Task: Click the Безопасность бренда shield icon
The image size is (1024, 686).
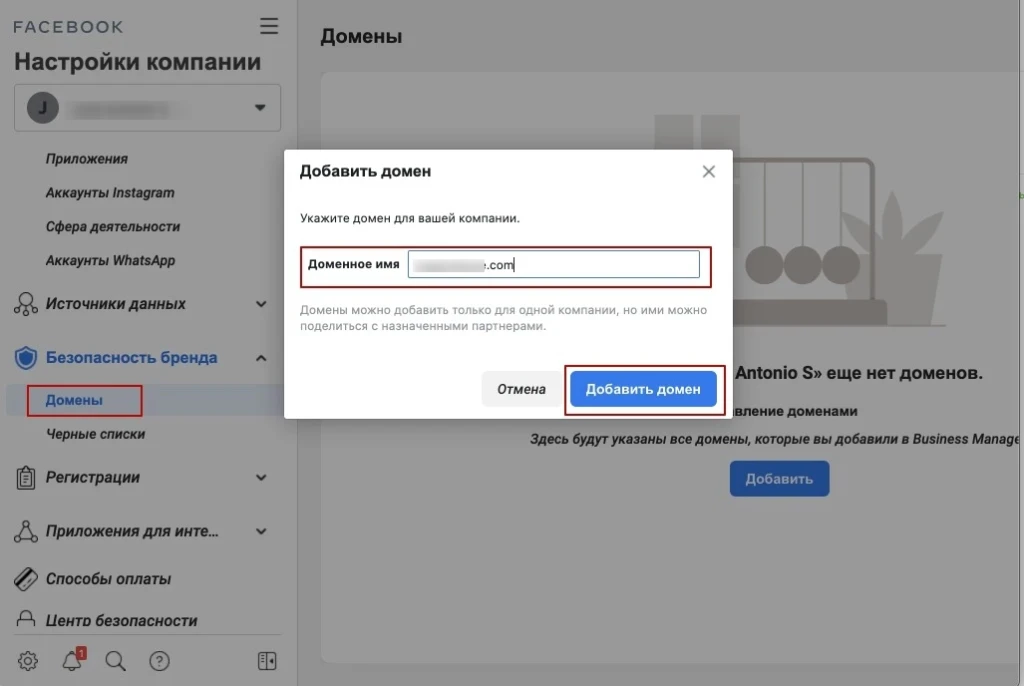Action: pos(26,357)
